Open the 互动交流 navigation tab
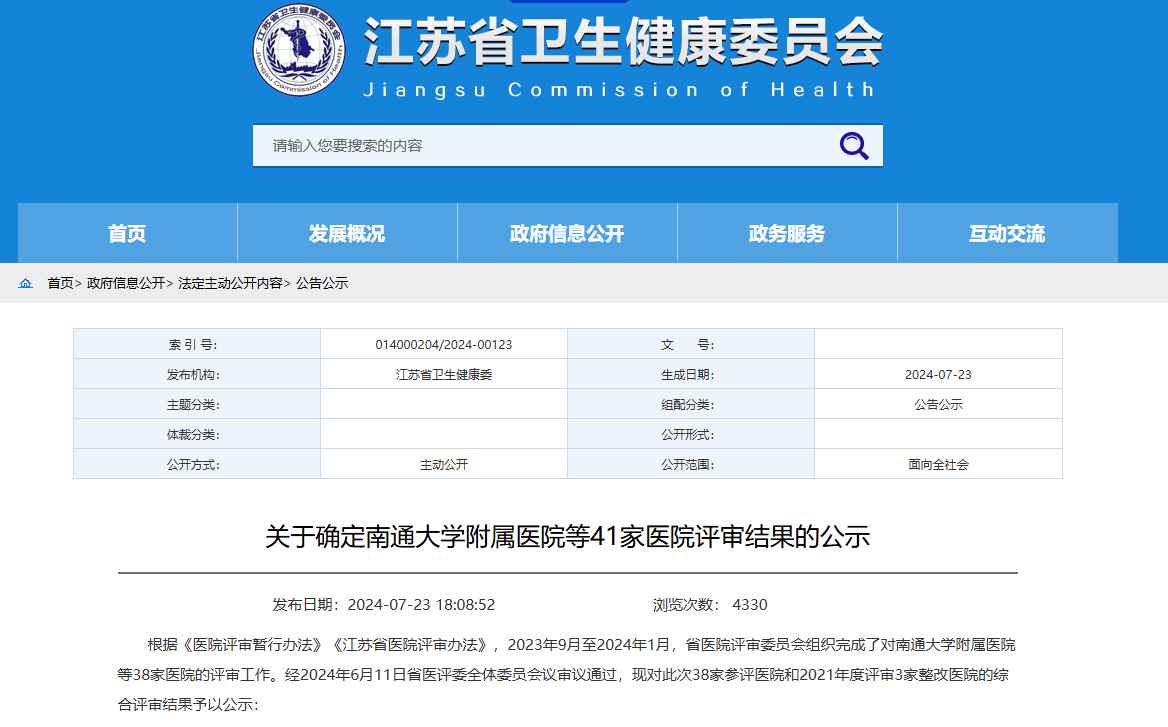This screenshot has width=1168, height=727. (1006, 233)
